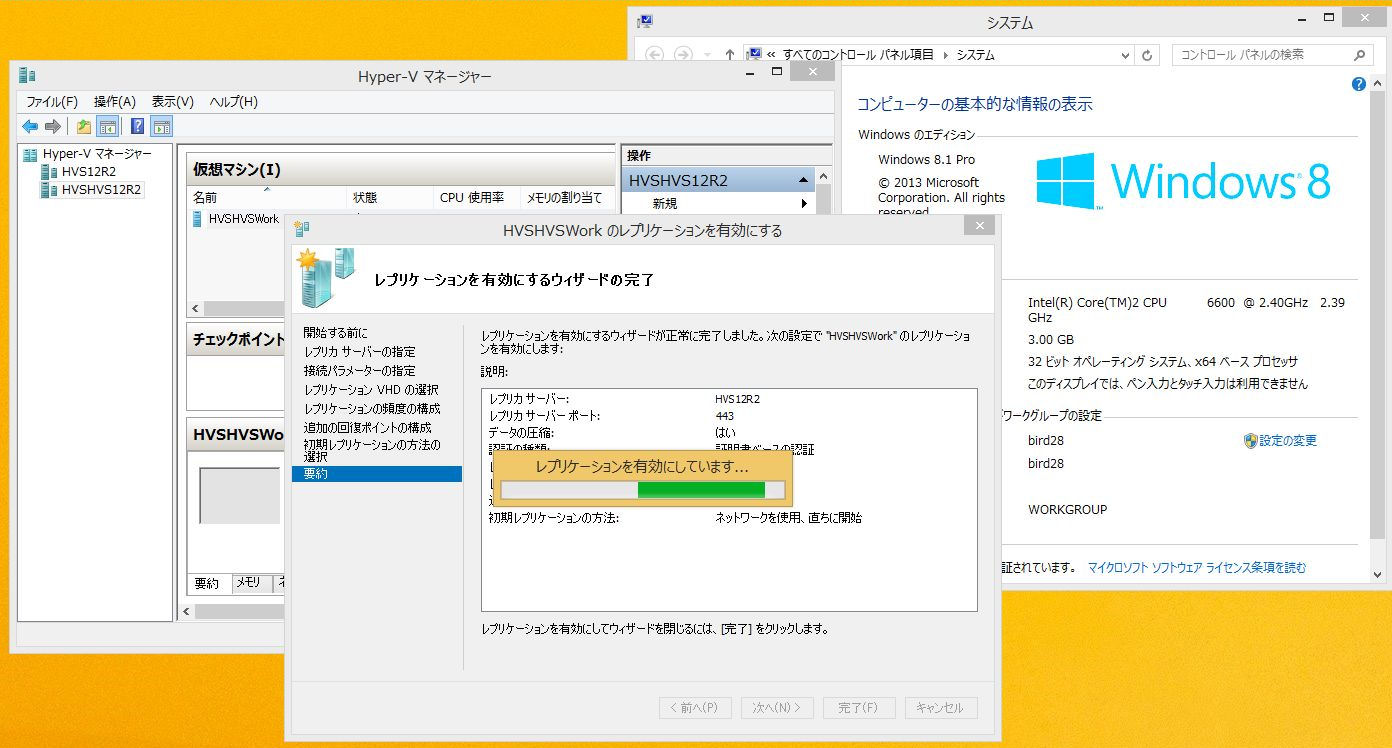
Task: Switch to the 要約 tab in details pane
Action: click(x=207, y=583)
